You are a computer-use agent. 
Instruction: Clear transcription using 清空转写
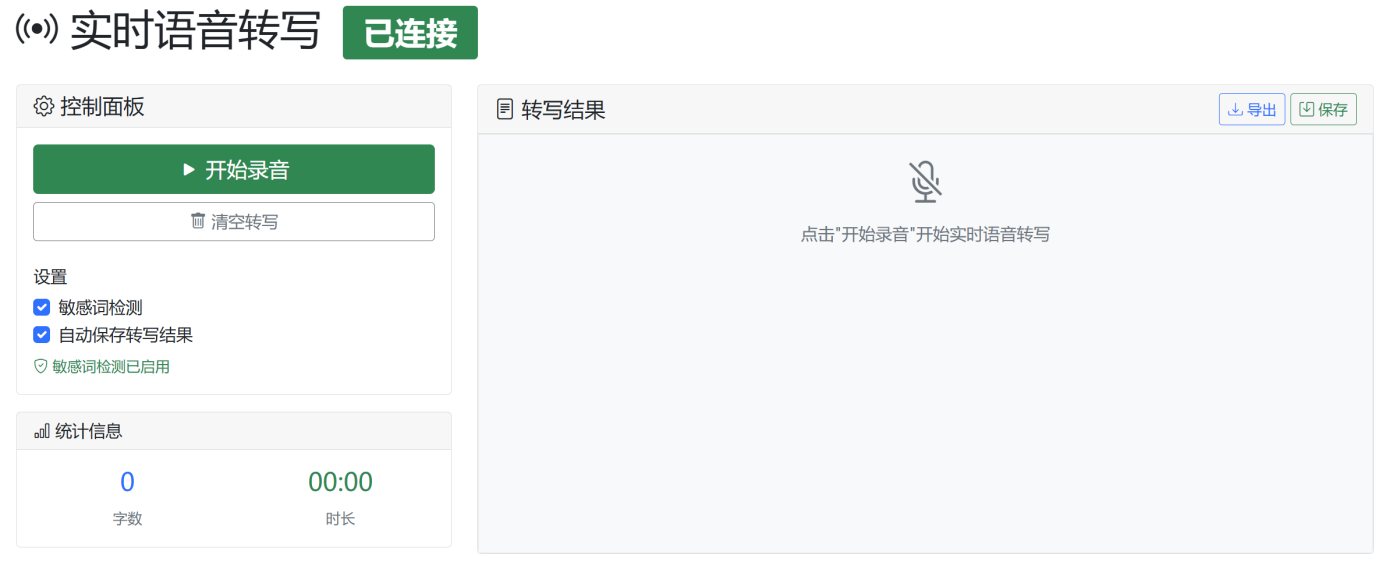(233, 221)
